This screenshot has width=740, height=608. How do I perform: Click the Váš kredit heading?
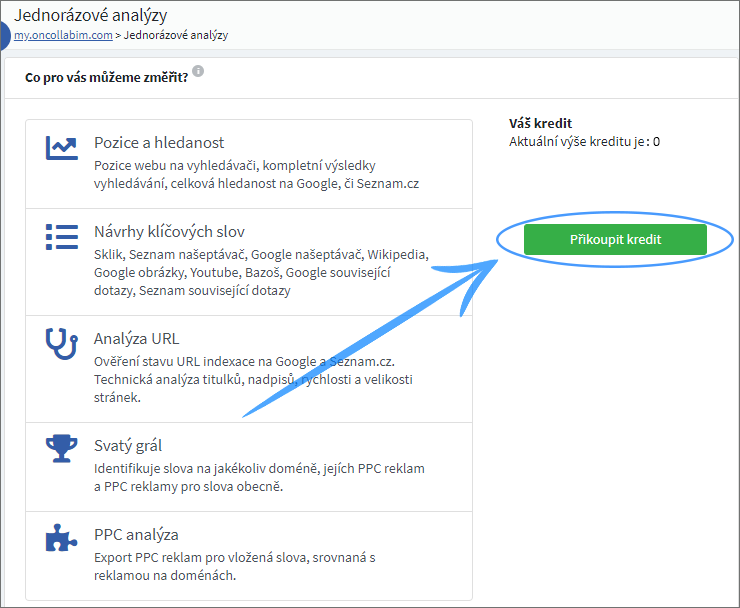[540, 123]
